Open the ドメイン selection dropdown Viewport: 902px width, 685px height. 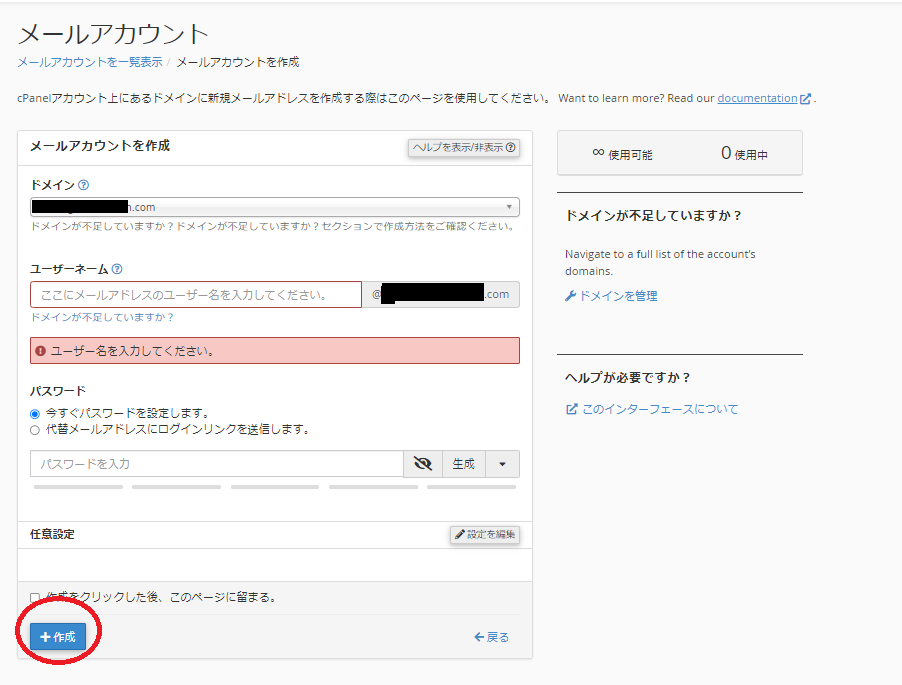(x=274, y=207)
